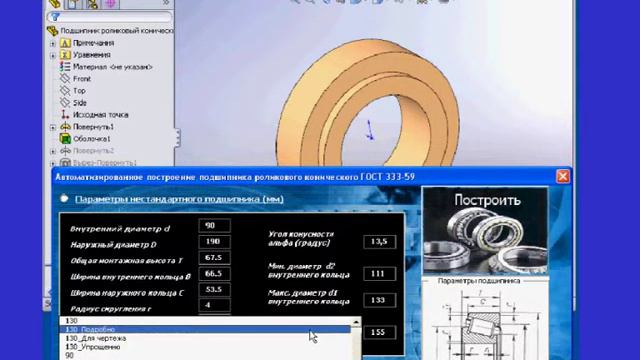Click the Радиус скругления r field
640x360 pixels.
[x=214, y=305]
